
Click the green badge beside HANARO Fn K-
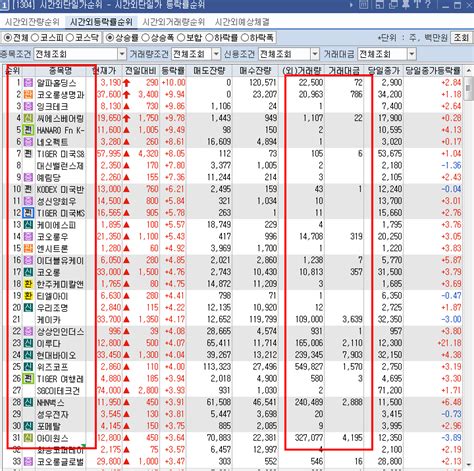click(x=28, y=130)
